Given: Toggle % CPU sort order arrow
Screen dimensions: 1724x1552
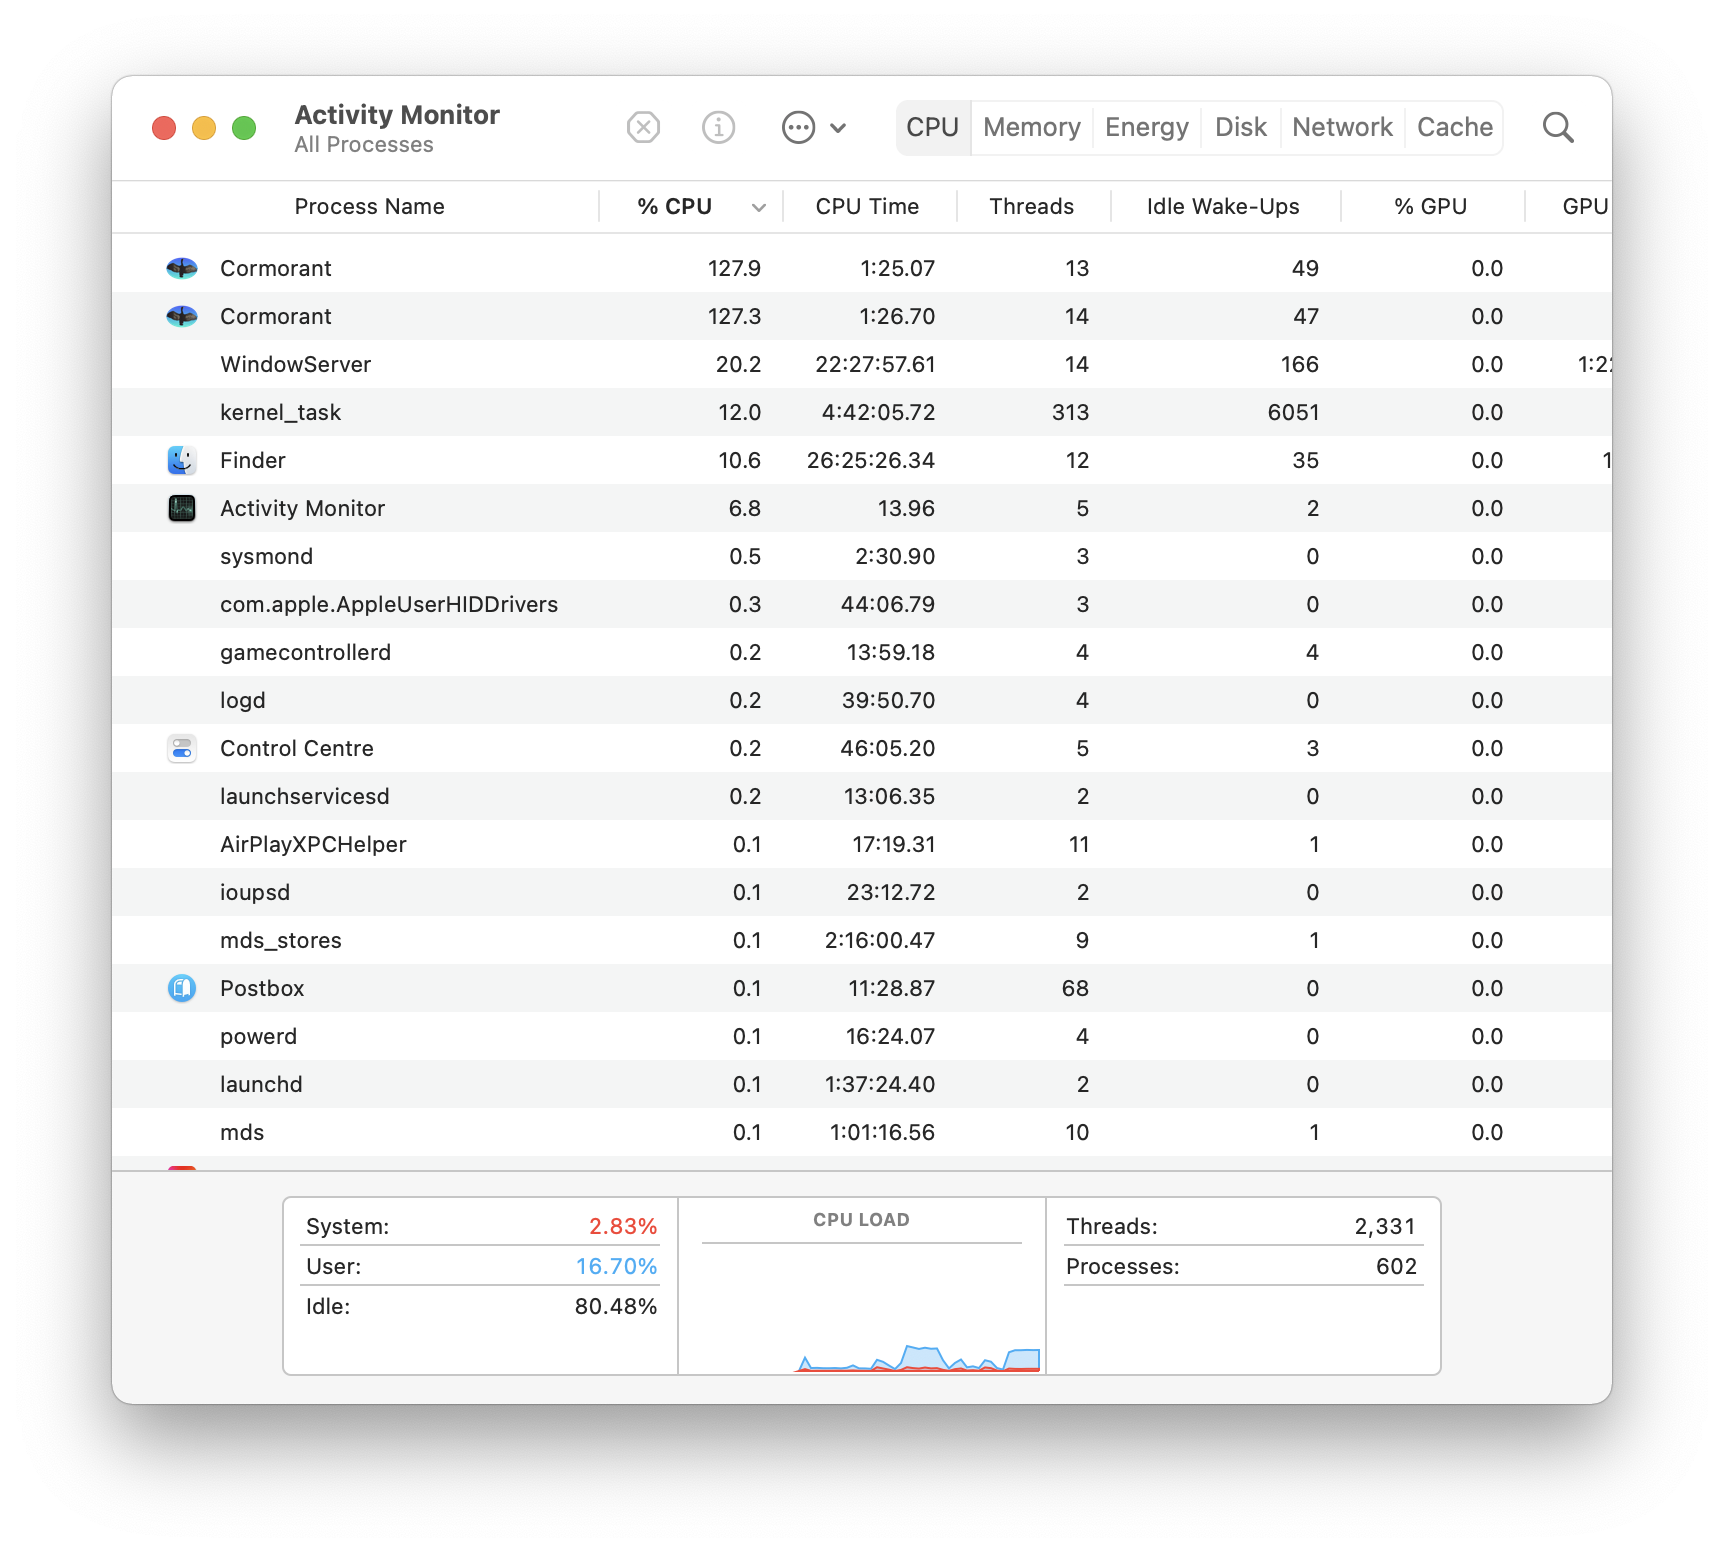Looking at the screenshot, I should 759,207.
